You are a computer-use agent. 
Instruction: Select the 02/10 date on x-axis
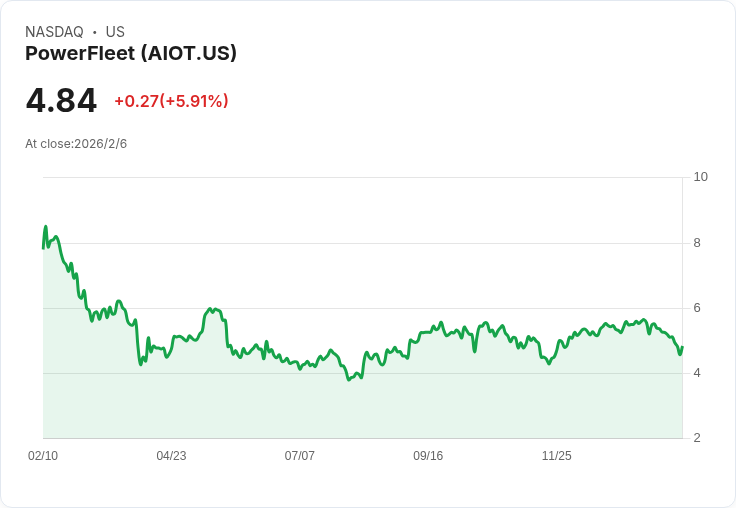point(43,456)
